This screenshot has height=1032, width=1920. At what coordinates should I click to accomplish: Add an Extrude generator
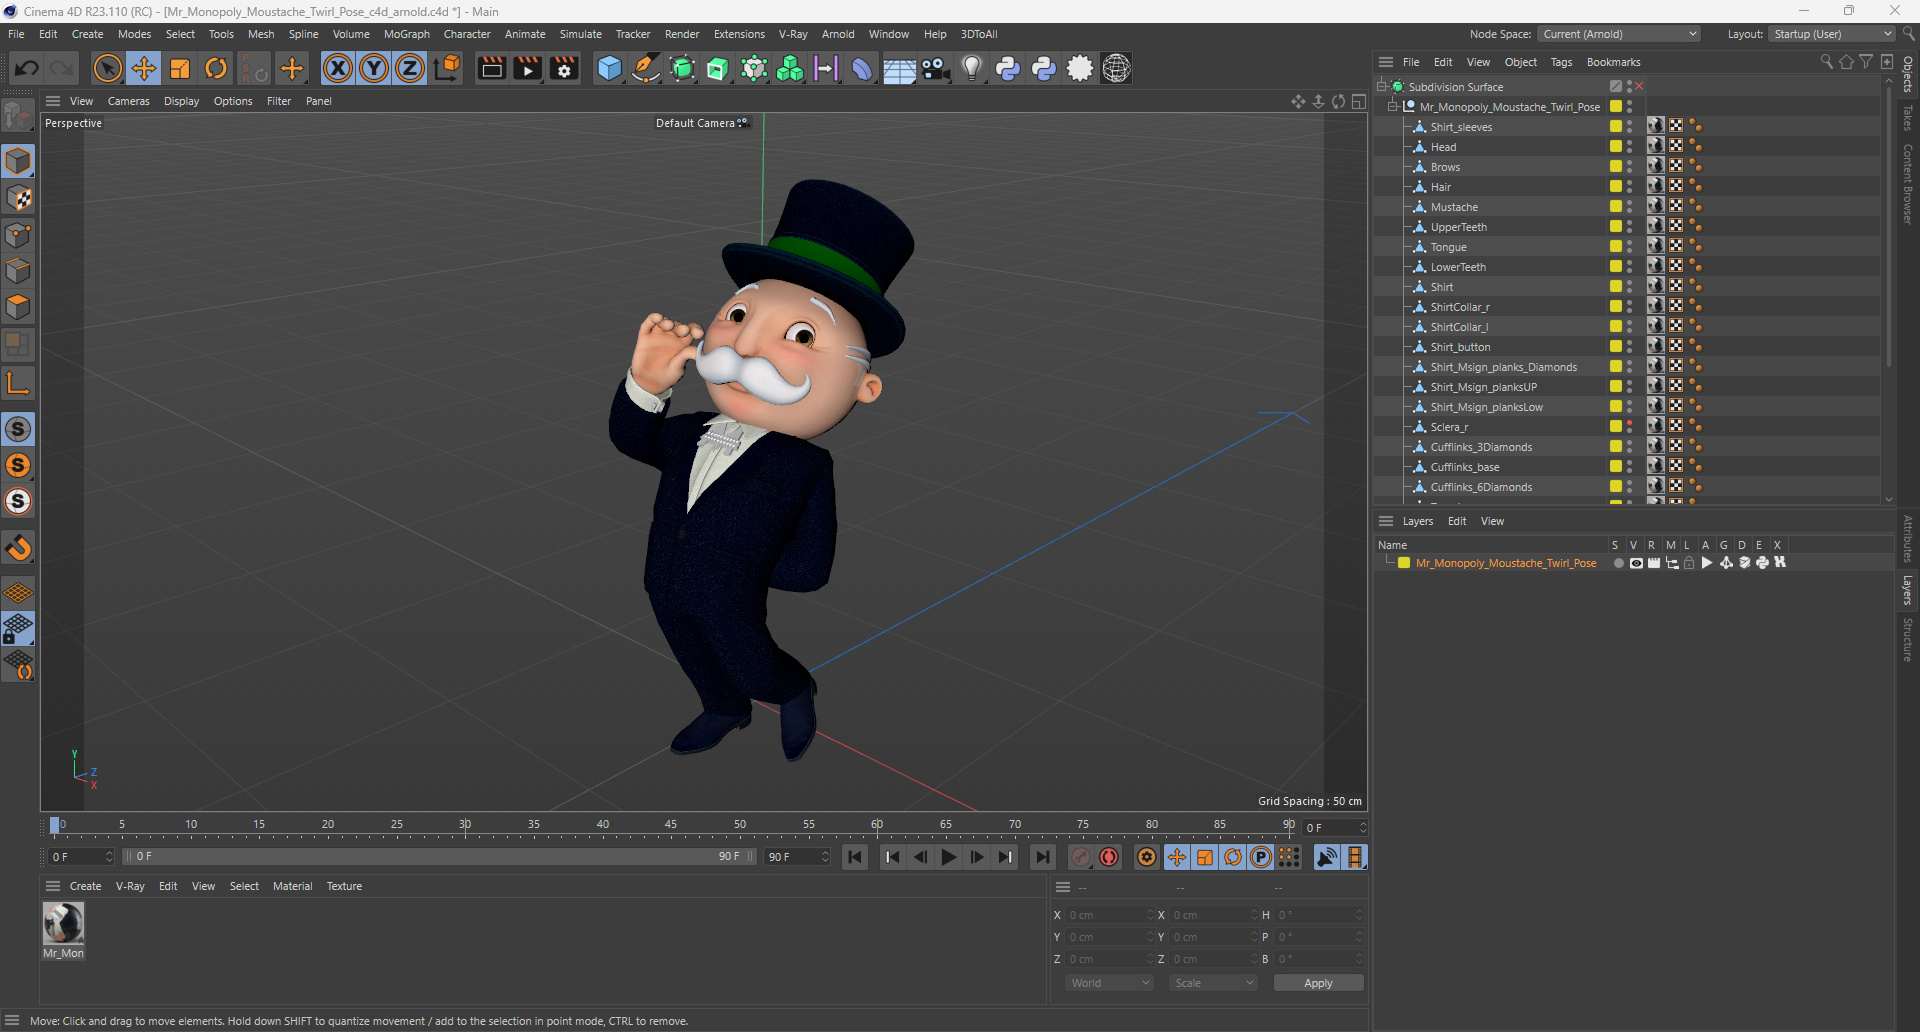pyautogui.click(x=718, y=68)
